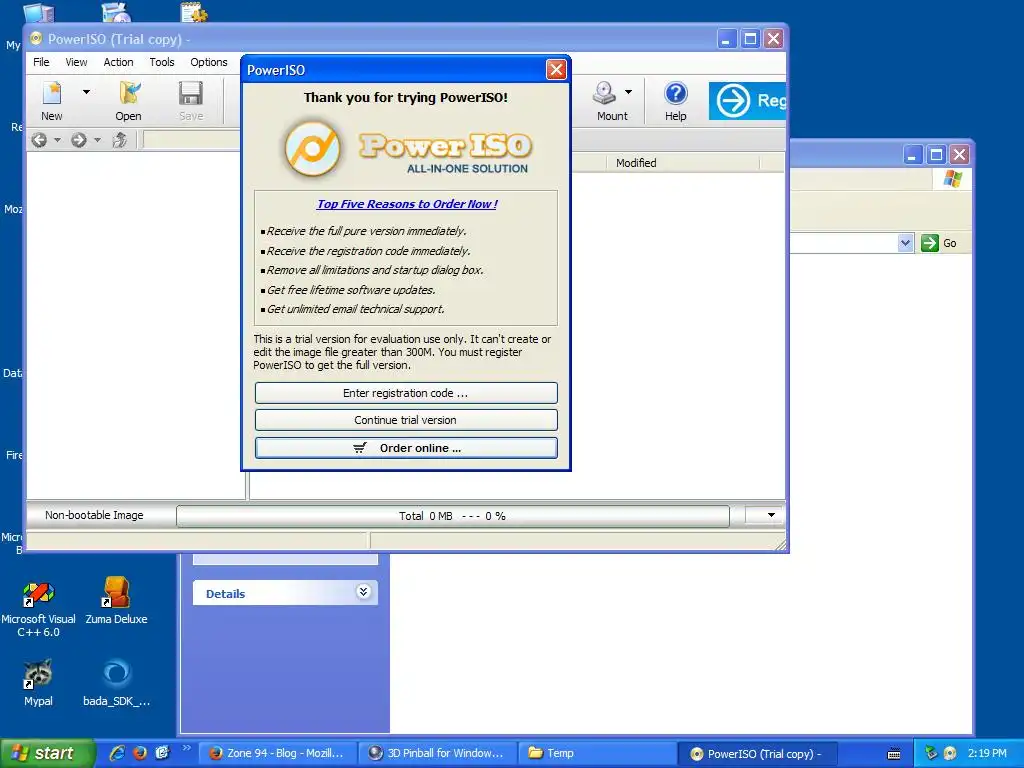Image resolution: width=1024 pixels, height=768 pixels.
Task: Click the Mount drive icon
Action: point(604,93)
